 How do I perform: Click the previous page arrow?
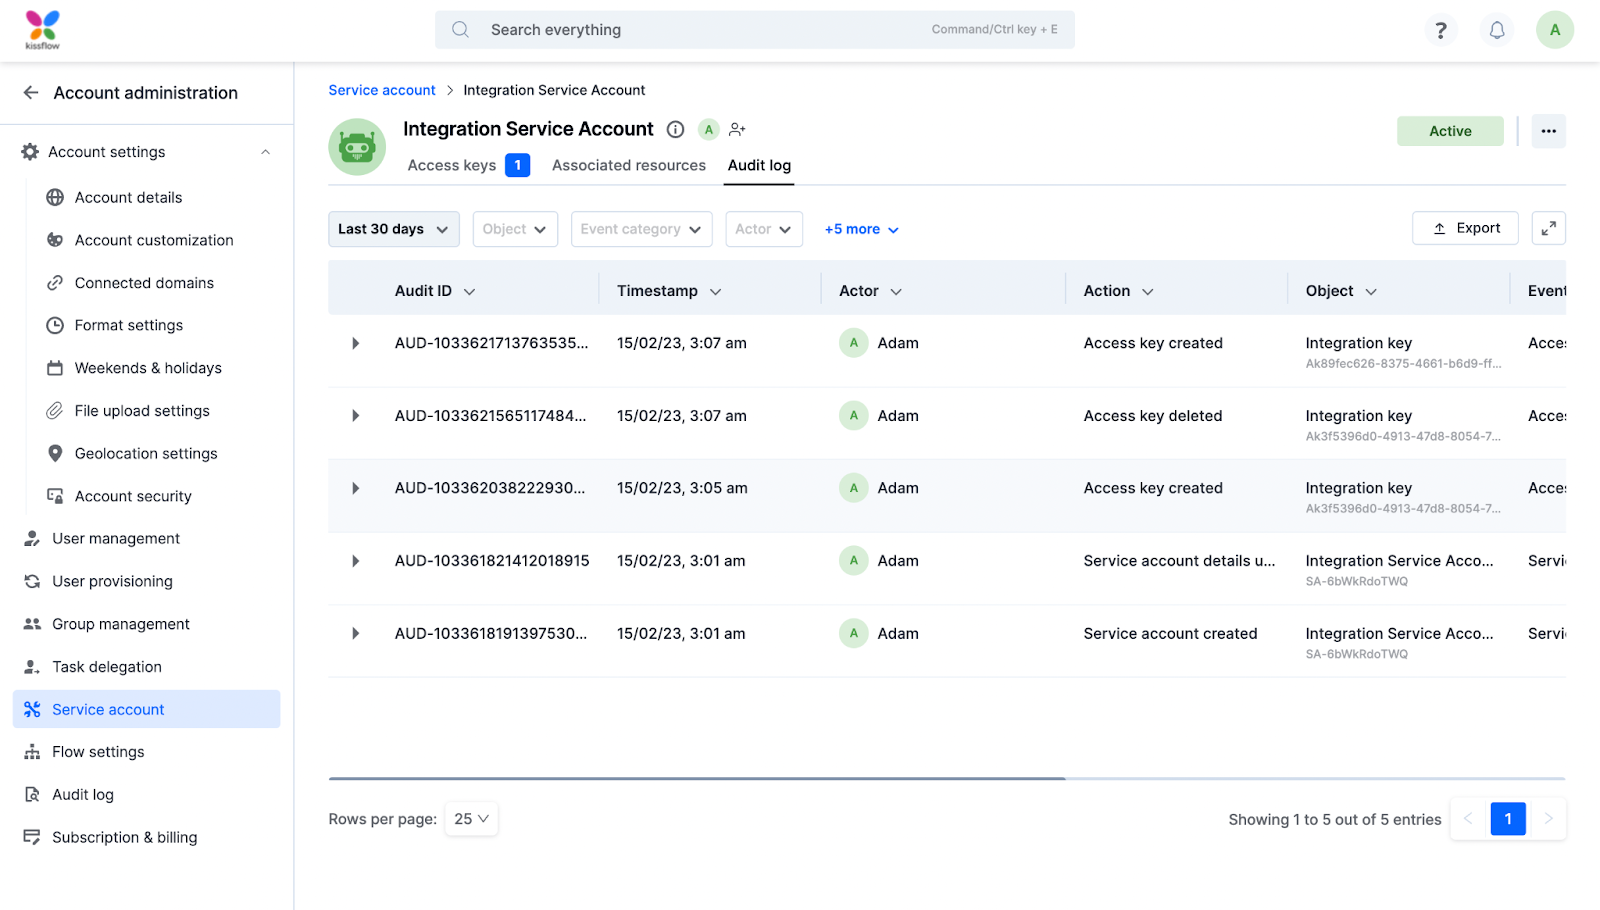1468,819
